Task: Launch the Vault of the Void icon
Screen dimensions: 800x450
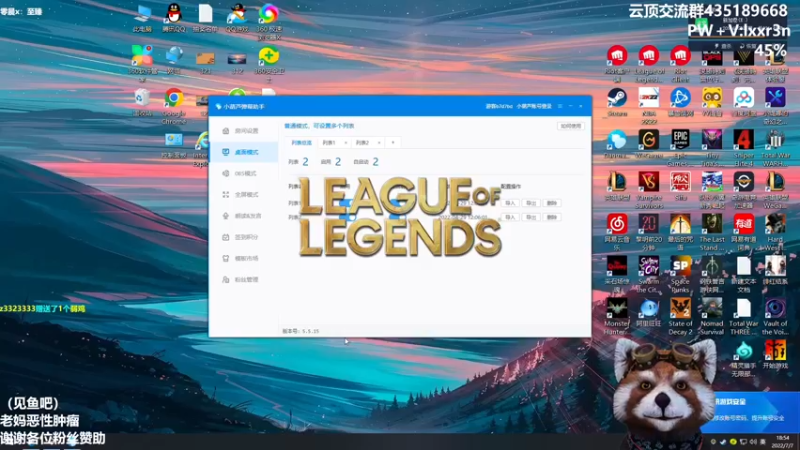Action: tap(775, 316)
